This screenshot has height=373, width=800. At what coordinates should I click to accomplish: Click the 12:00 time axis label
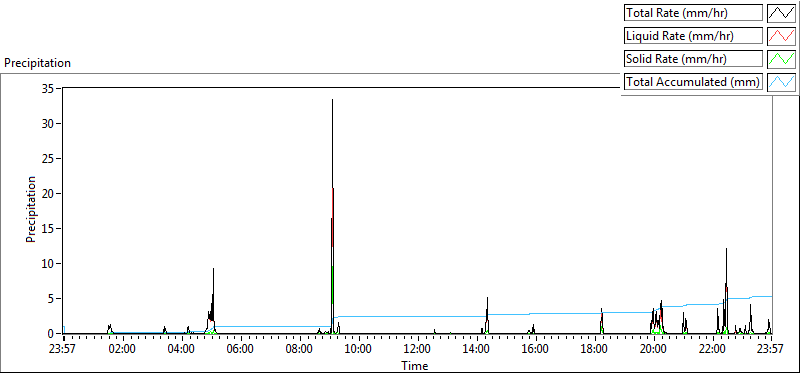coord(418,350)
